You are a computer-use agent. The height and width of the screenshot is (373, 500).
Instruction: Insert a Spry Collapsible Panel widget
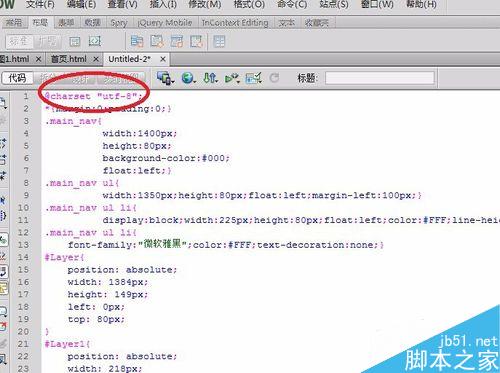(197, 41)
